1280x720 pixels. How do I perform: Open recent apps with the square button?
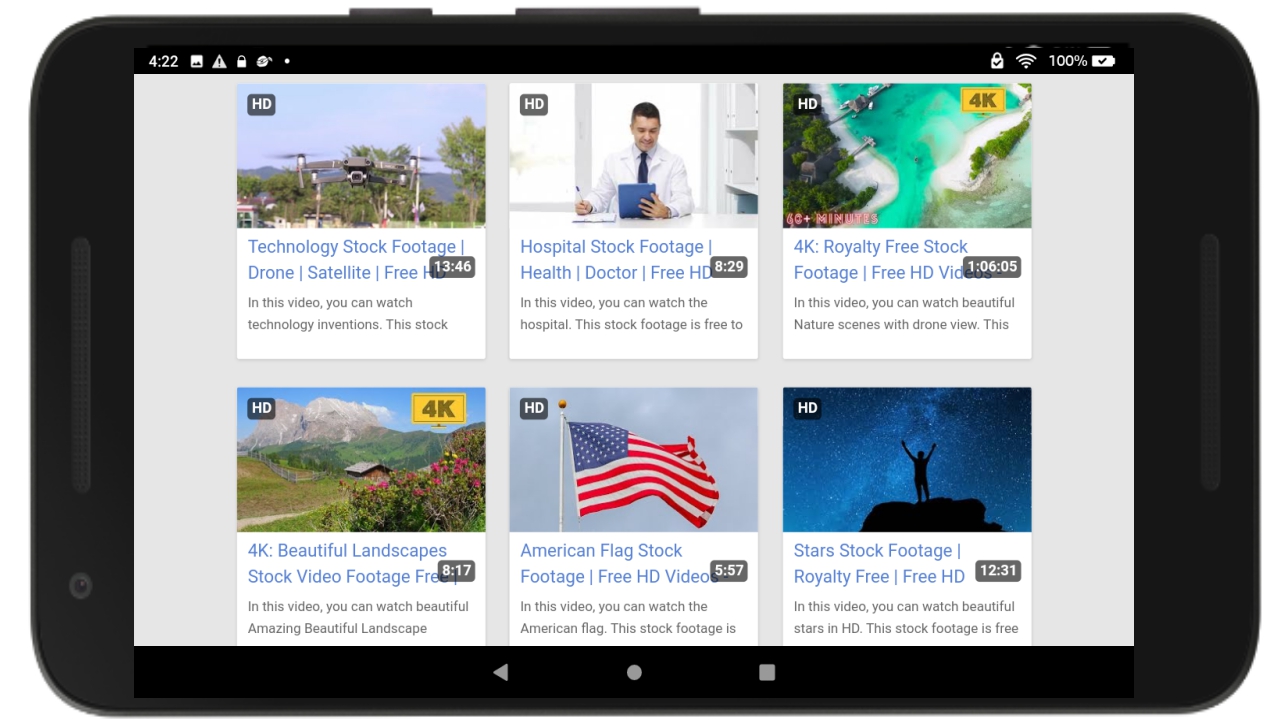pos(766,673)
